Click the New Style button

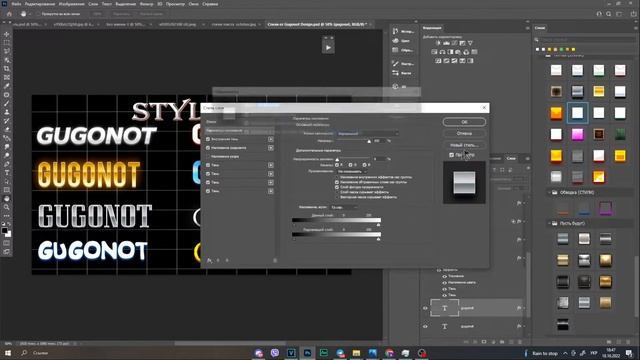(x=464, y=145)
